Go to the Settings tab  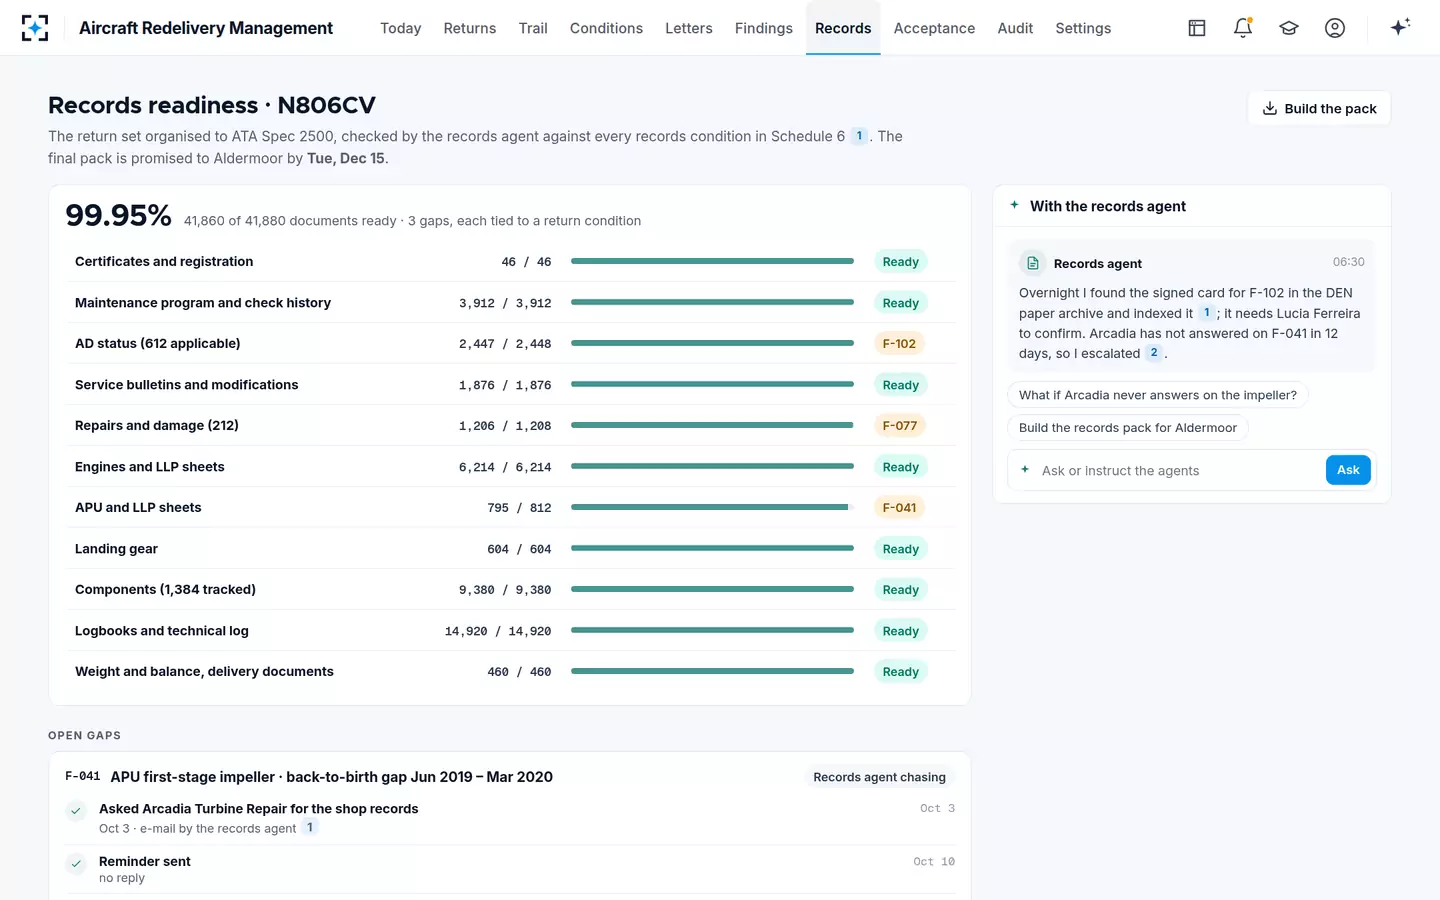tap(1083, 28)
